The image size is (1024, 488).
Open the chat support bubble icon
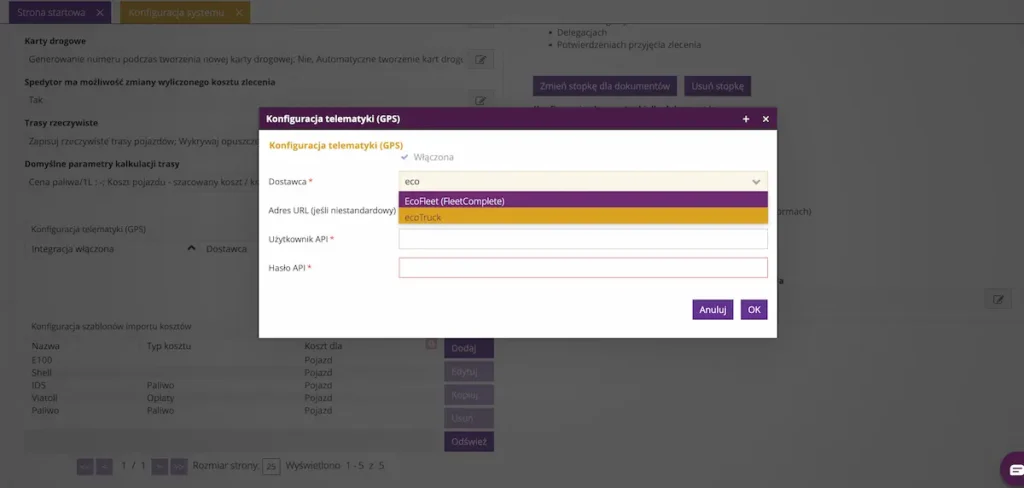tap(1016, 470)
